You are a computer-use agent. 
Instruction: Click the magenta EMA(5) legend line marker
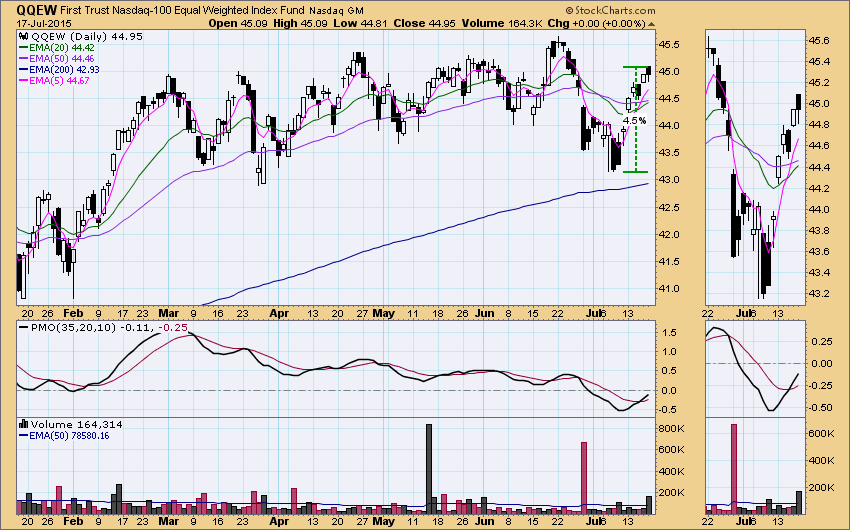click(23, 81)
